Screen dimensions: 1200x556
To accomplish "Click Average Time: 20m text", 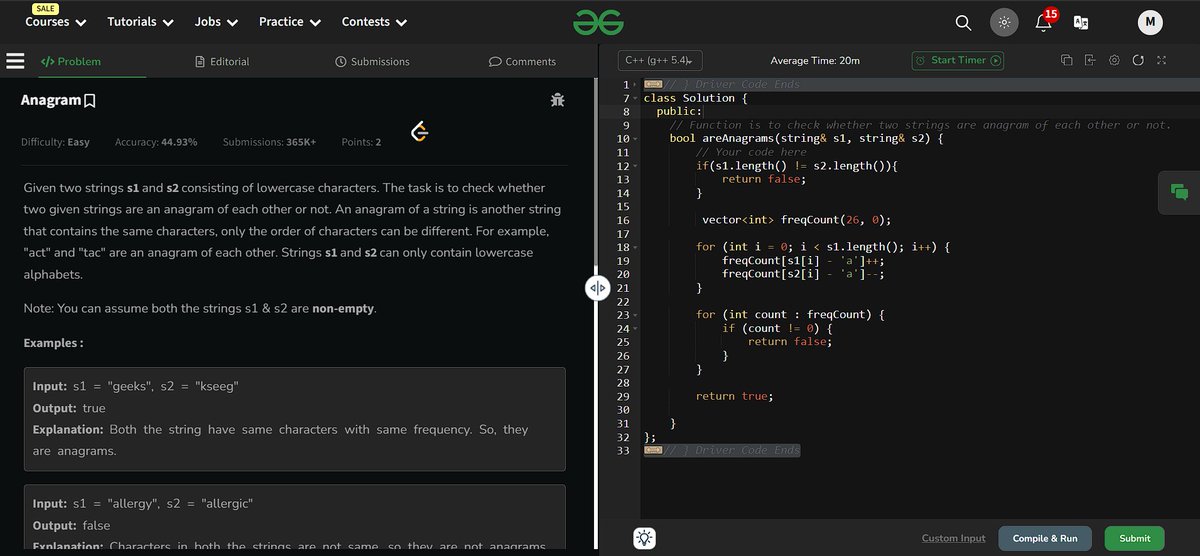I will [x=815, y=60].
